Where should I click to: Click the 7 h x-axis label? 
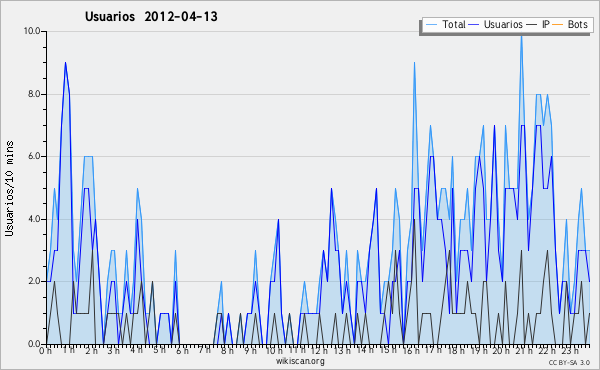tap(205, 350)
